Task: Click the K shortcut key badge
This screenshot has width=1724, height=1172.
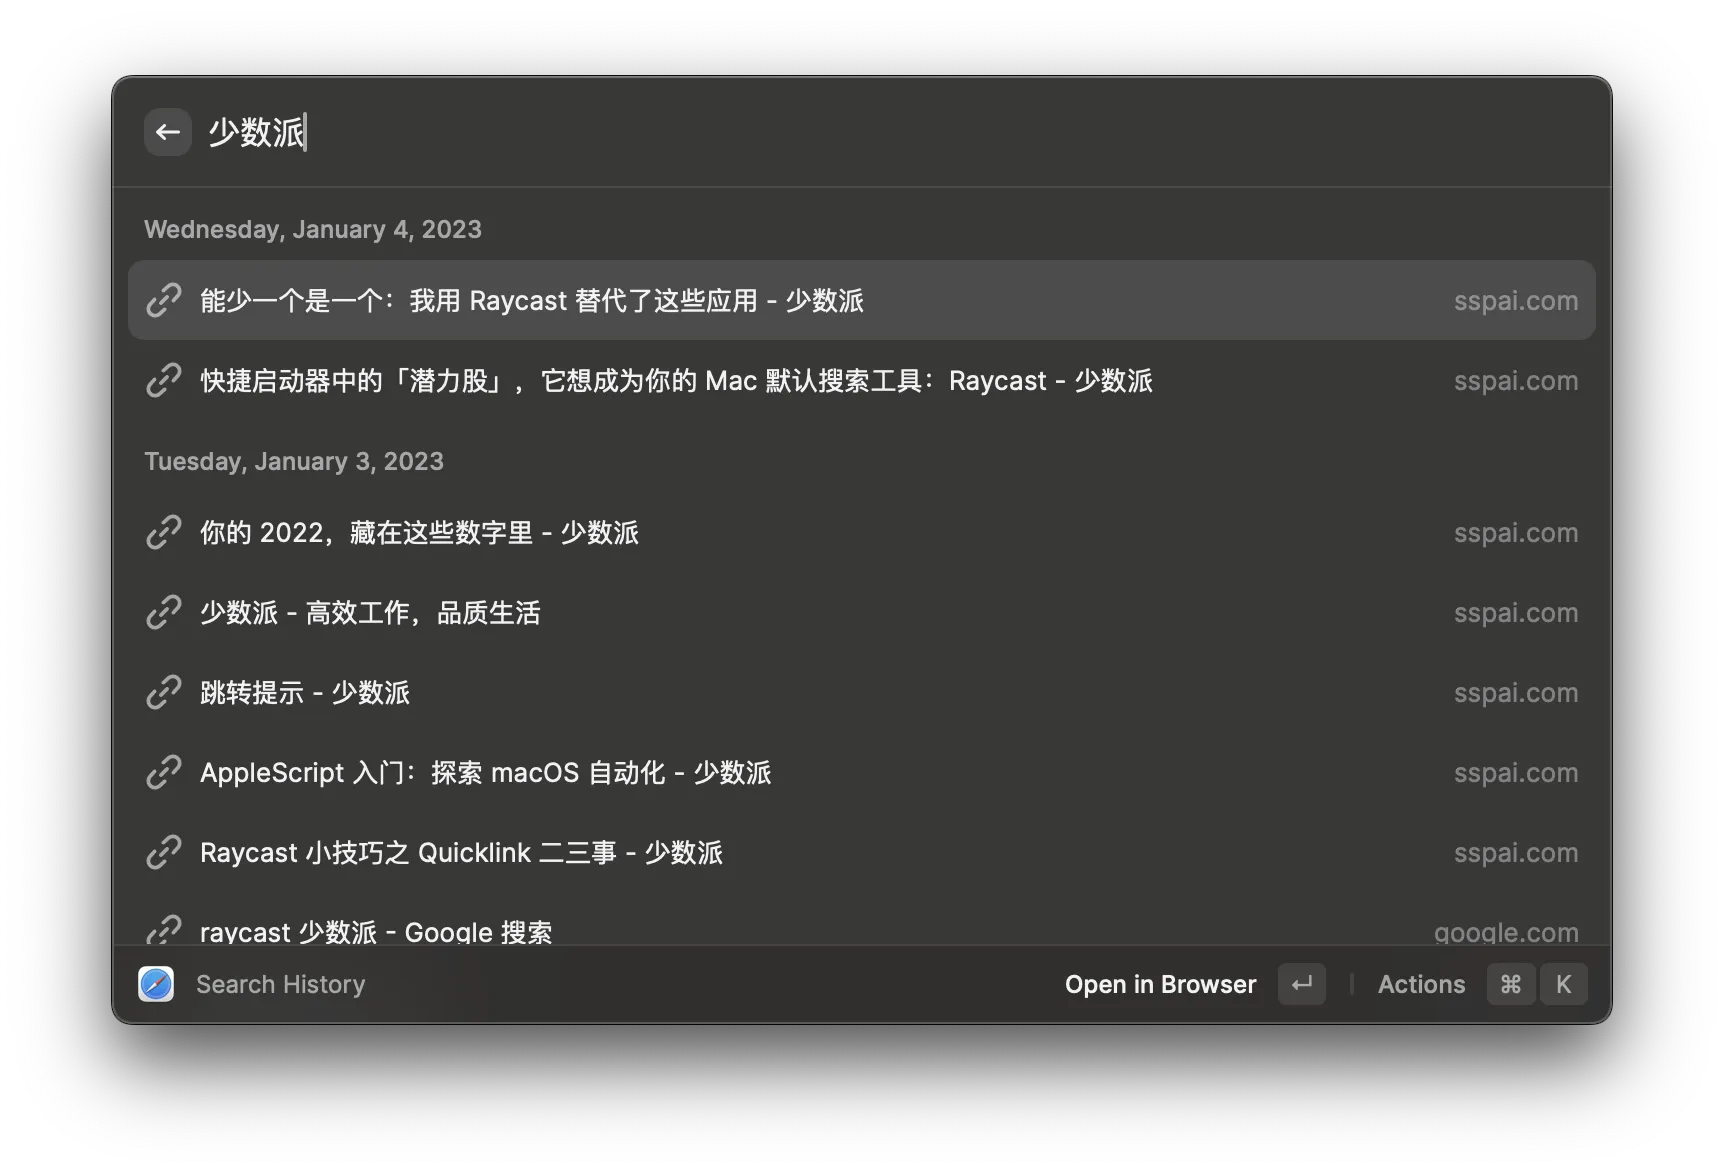Action: coord(1563,984)
